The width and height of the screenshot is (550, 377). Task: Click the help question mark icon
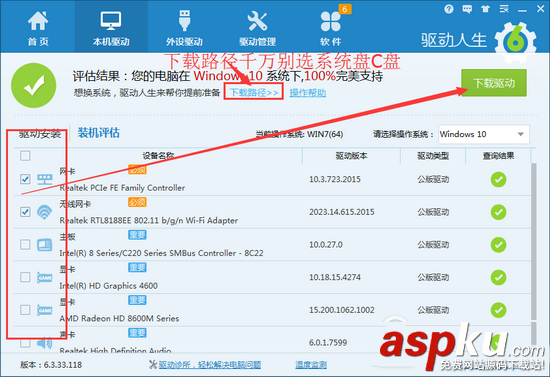pyautogui.click(x=449, y=9)
